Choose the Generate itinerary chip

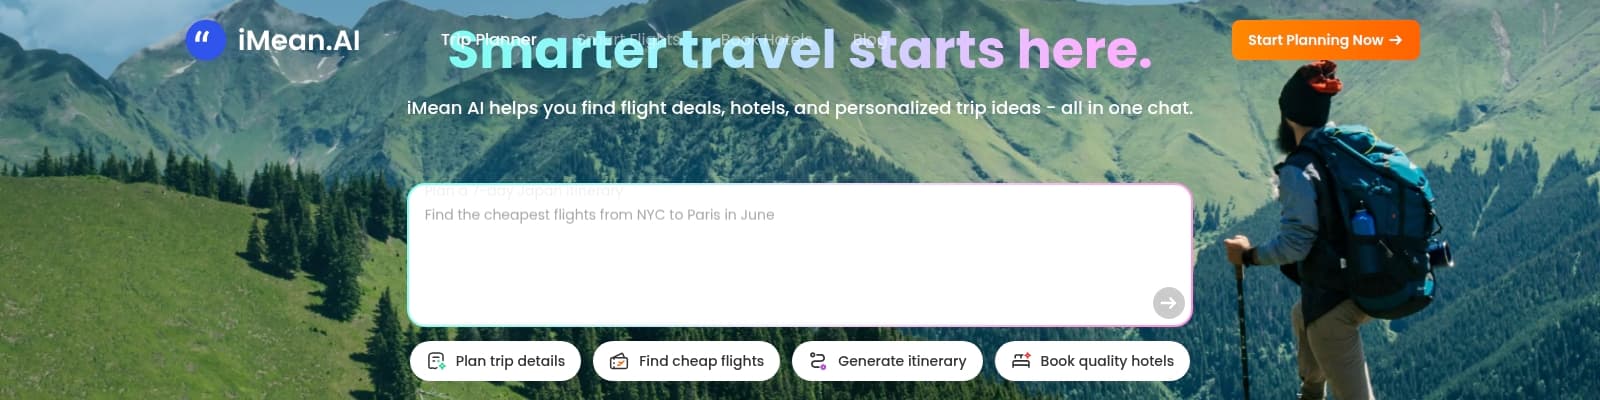tap(887, 361)
